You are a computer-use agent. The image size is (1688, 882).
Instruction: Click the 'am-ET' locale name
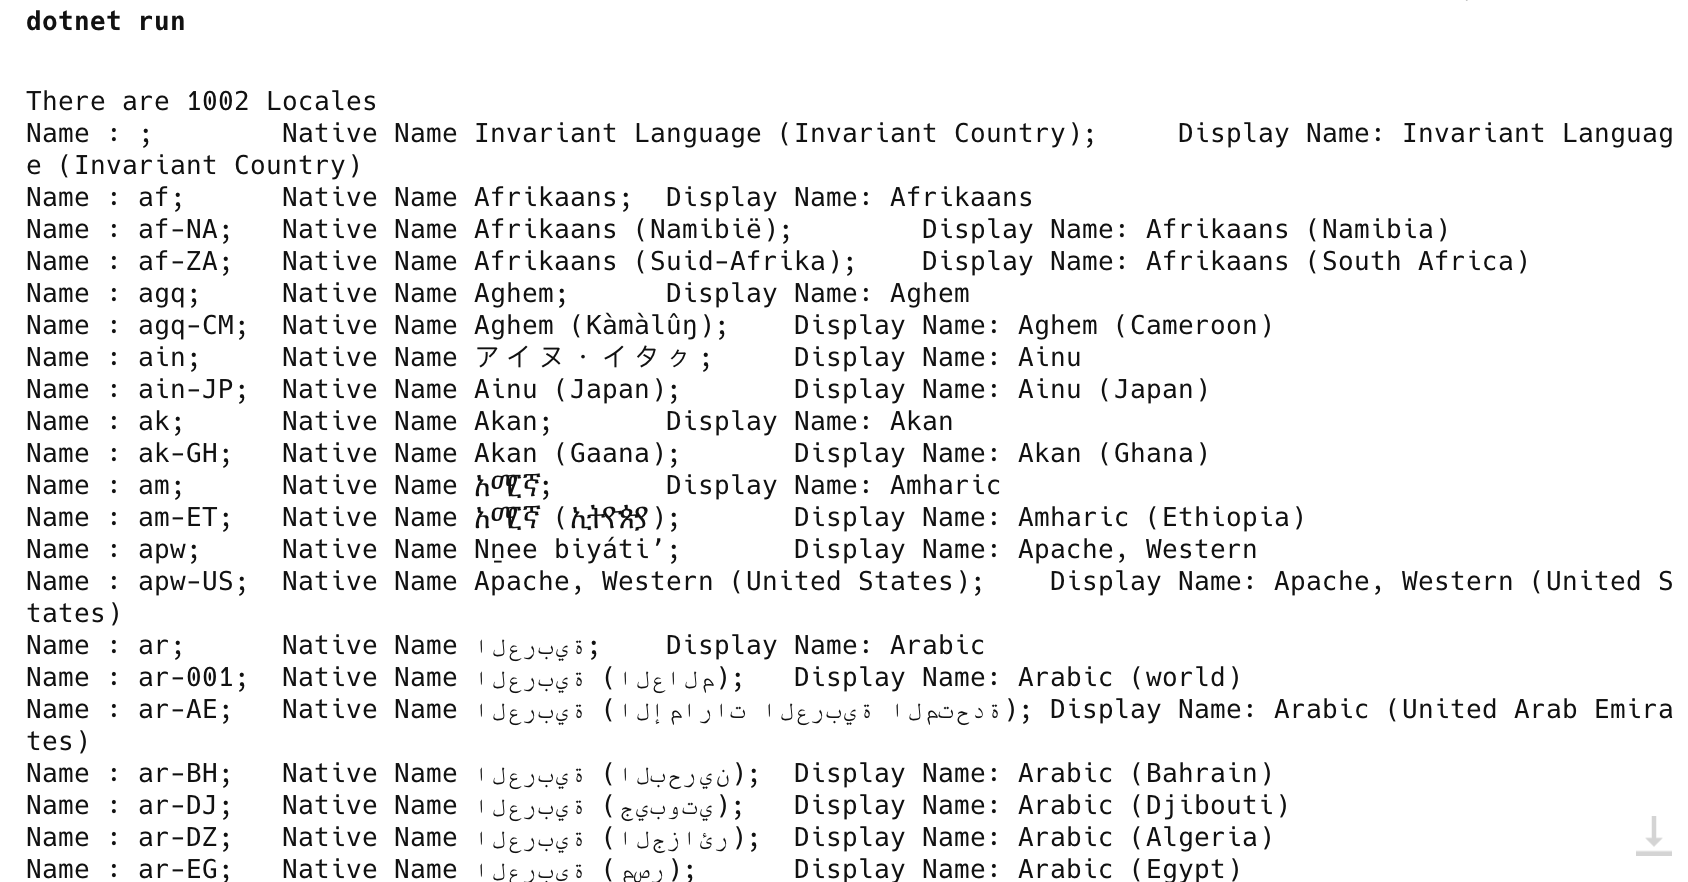click(181, 517)
